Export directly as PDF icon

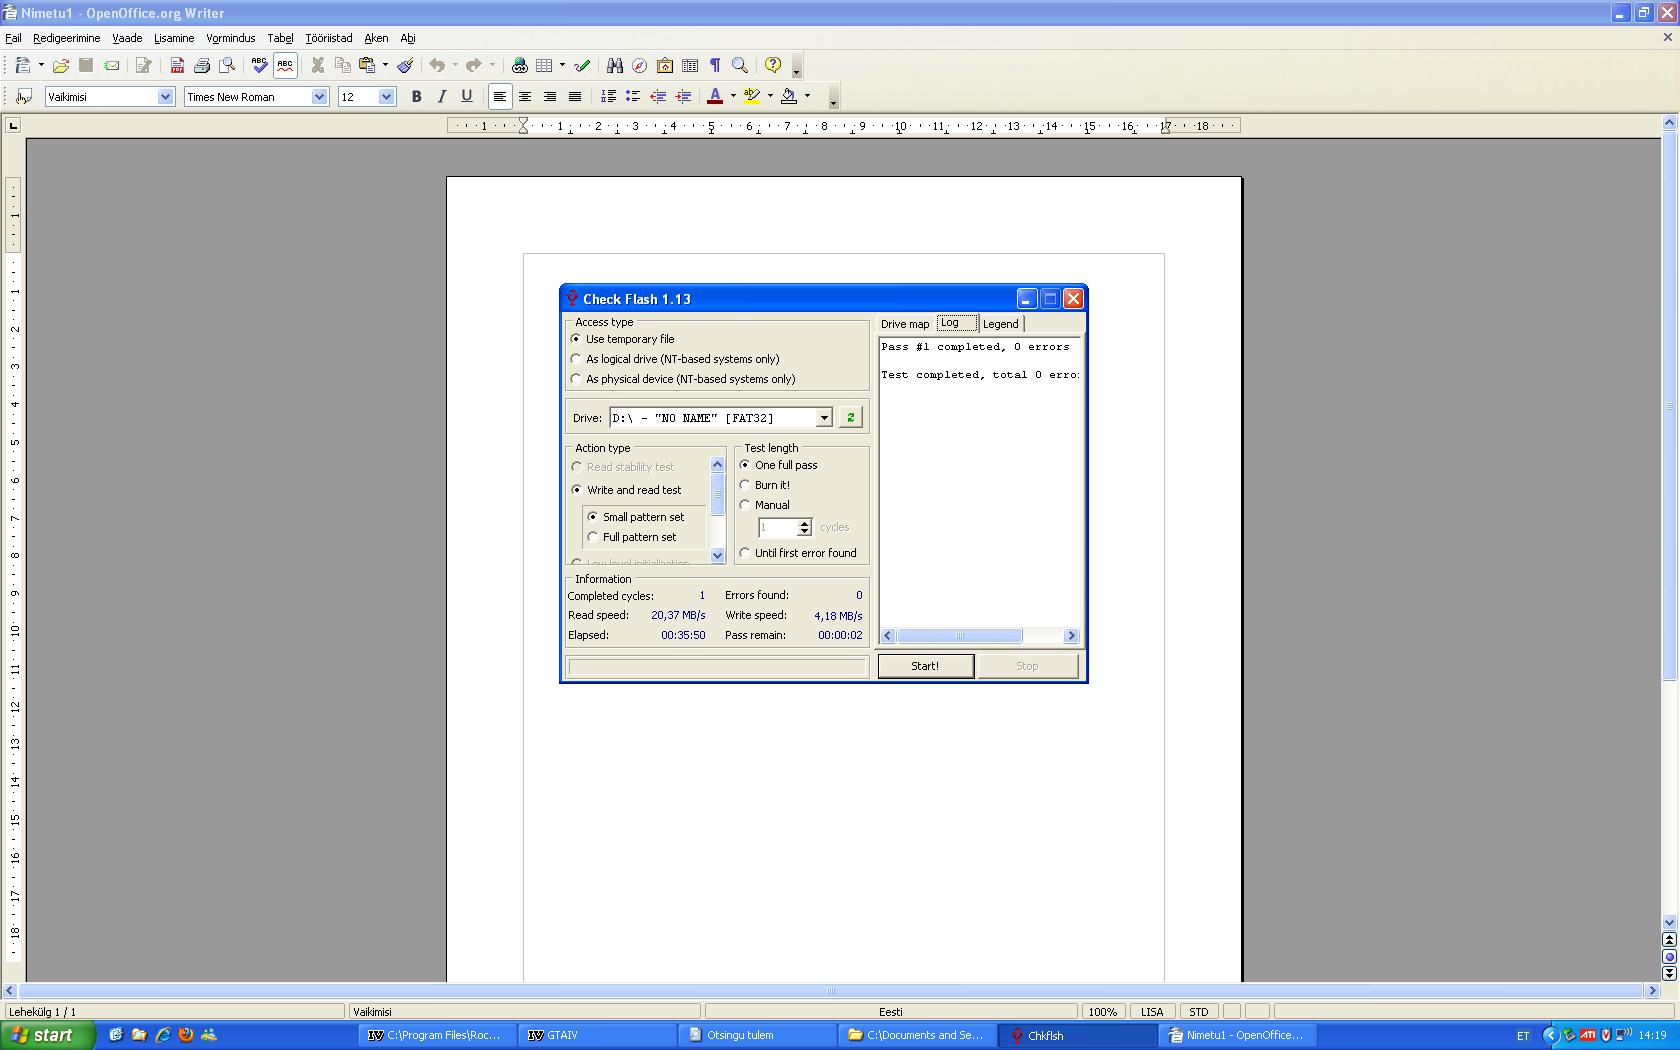click(177, 66)
